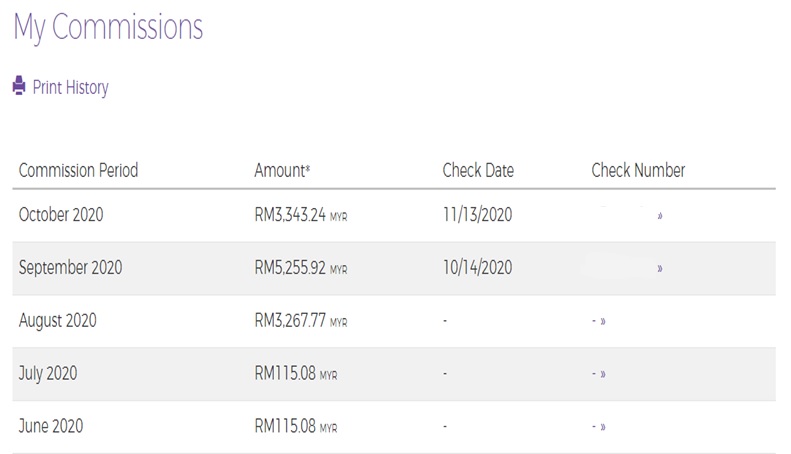Click the Check Date column header

click(x=478, y=170)
